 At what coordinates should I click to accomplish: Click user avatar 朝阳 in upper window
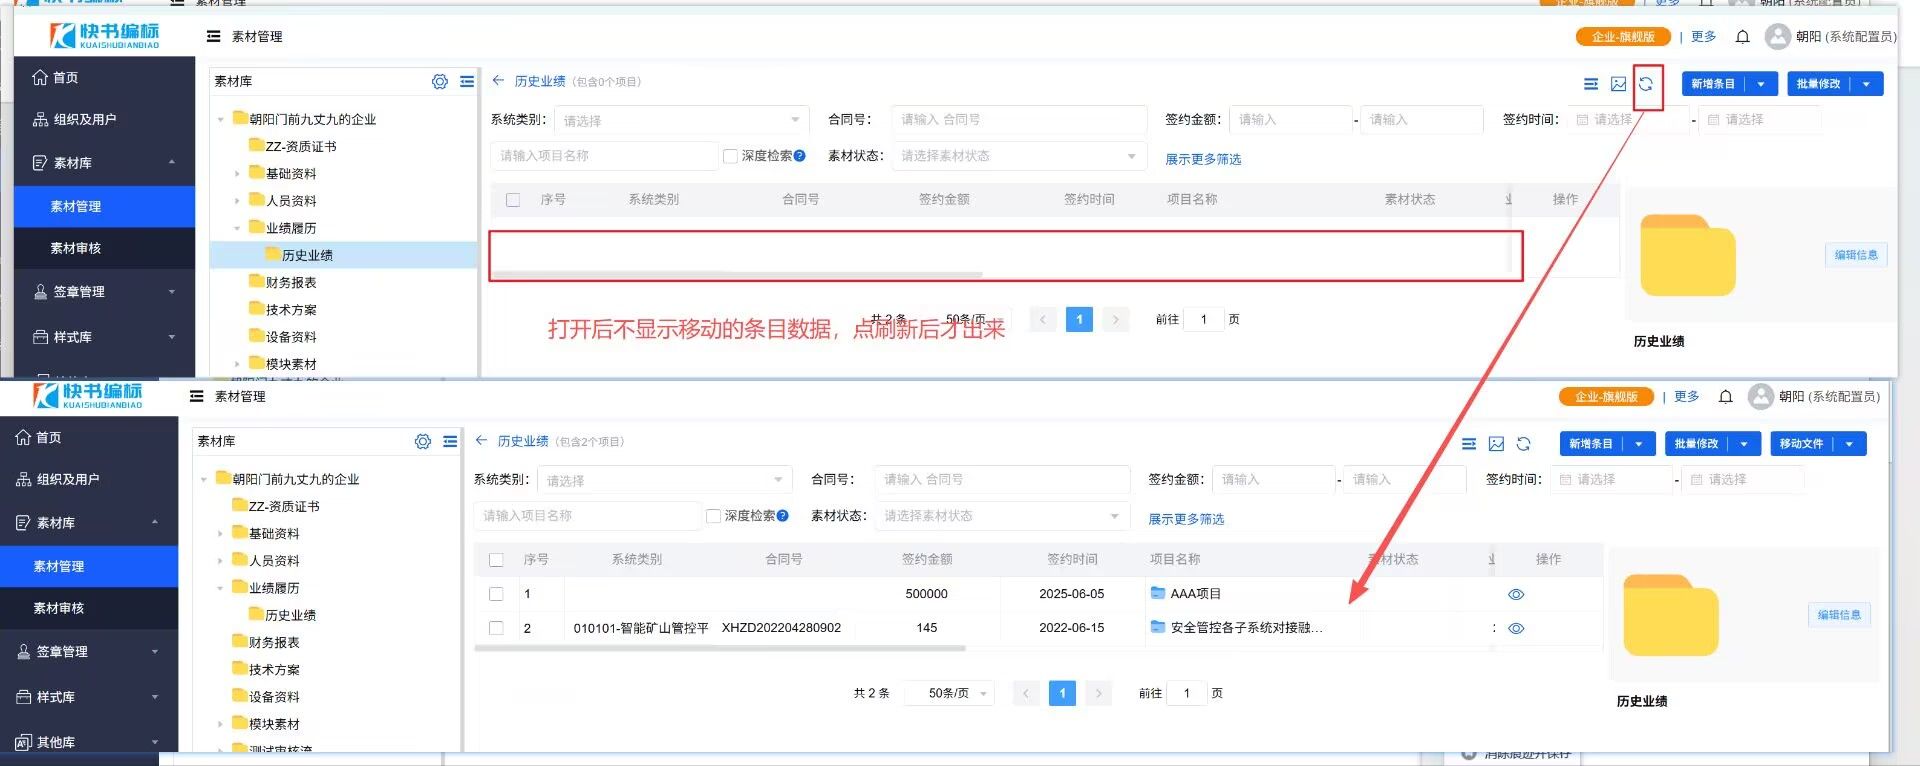pos(1777,37)
